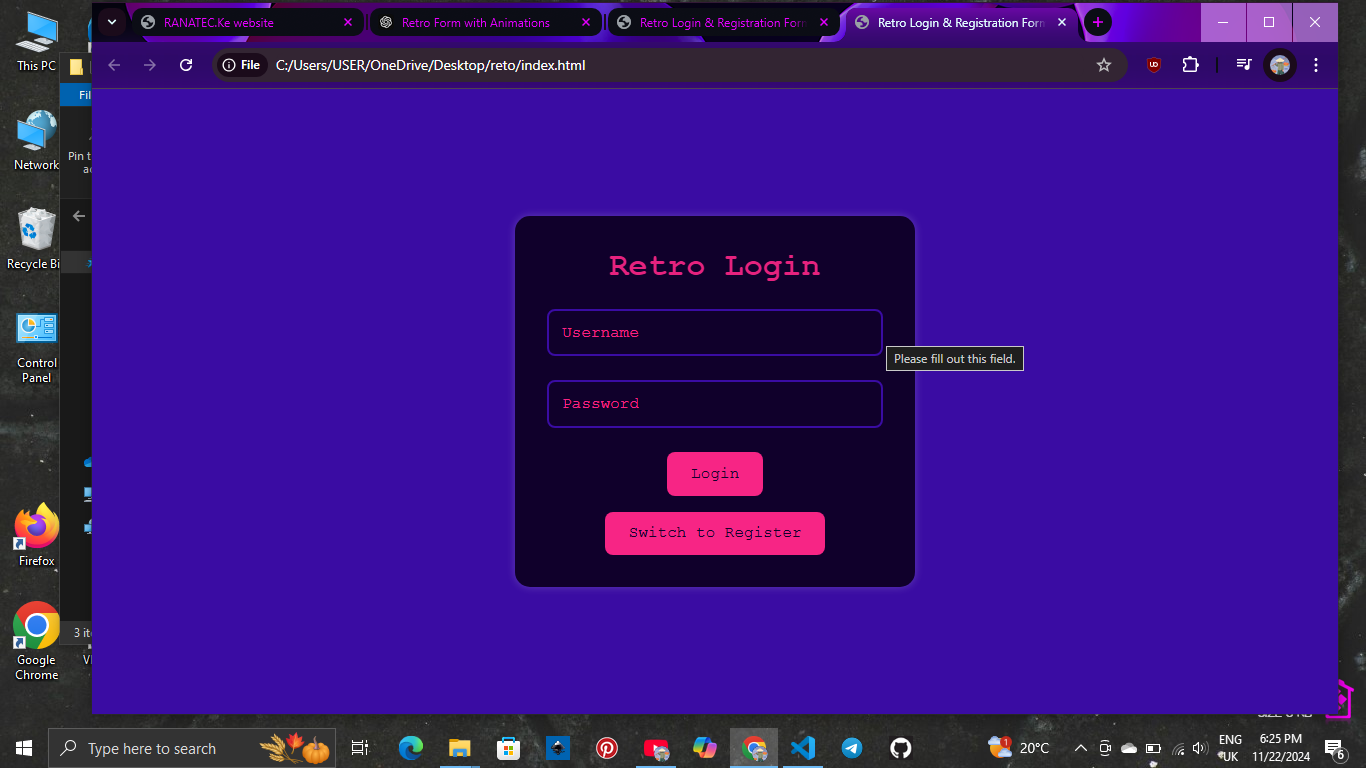The image size is (1366, 768).
Task: Open Telegram from the taskbar
Action: (x=852, y=748)
